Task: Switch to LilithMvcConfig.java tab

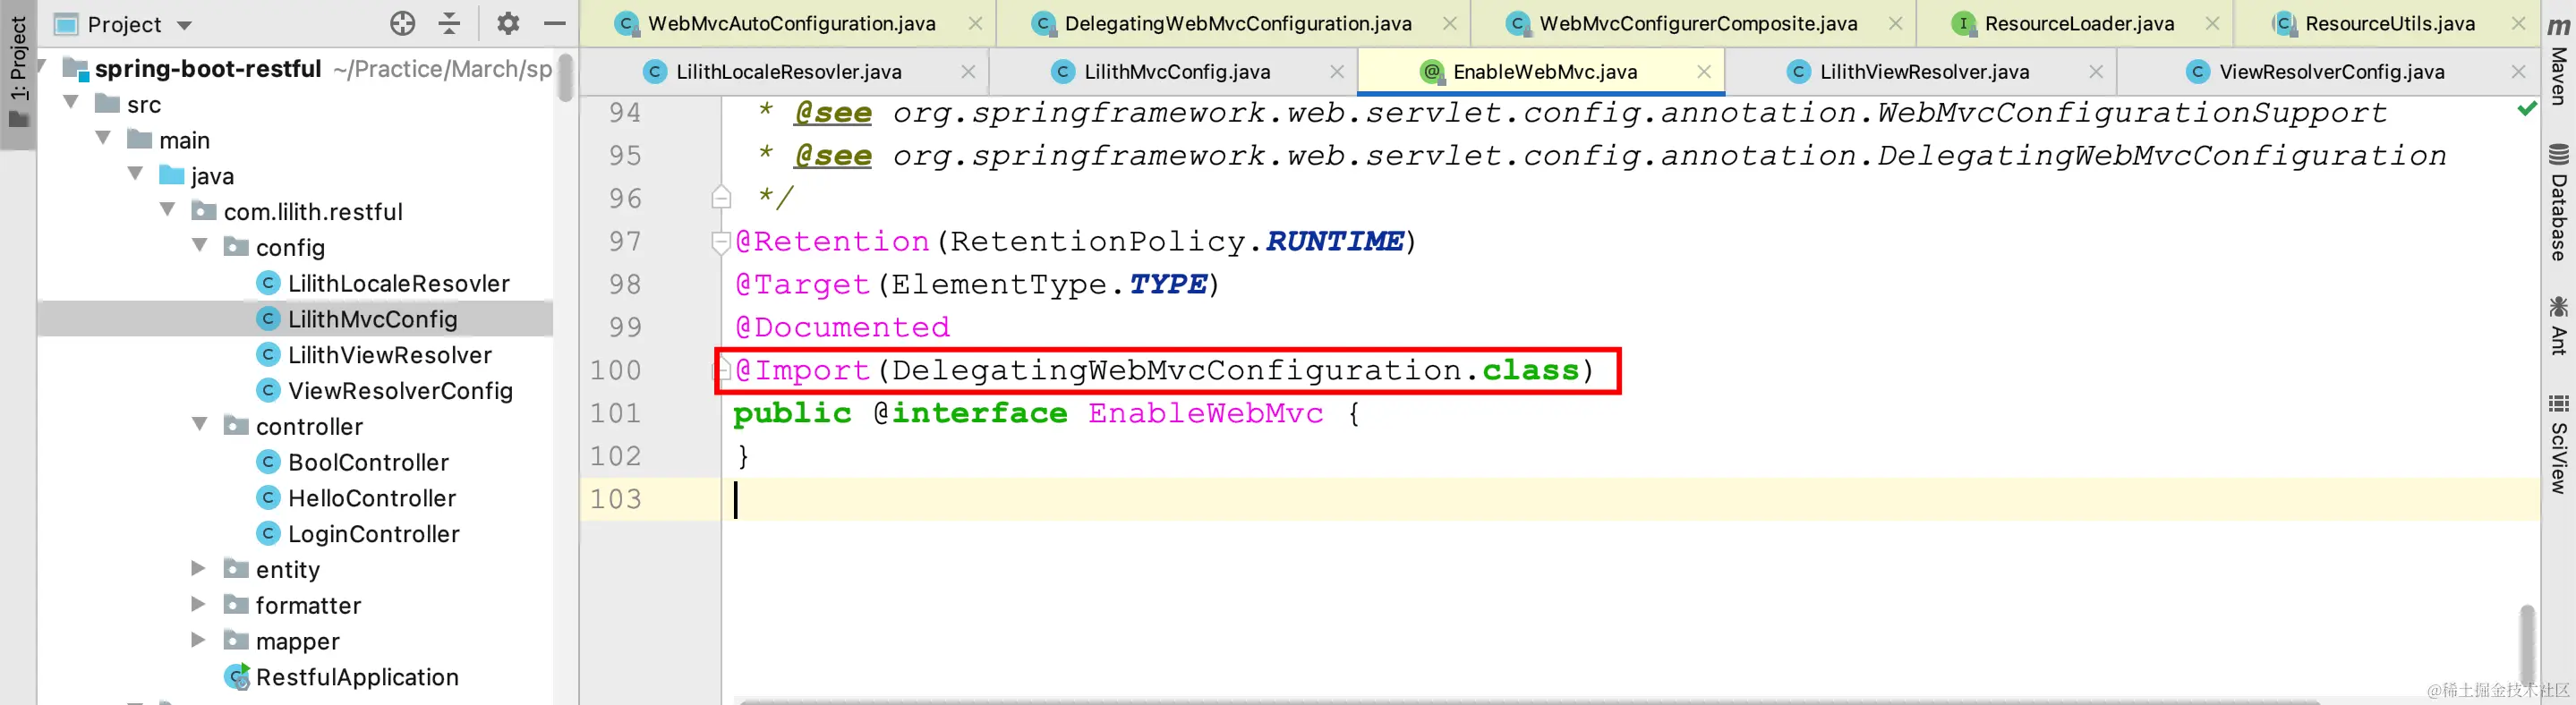Action: pos(1177,72)
